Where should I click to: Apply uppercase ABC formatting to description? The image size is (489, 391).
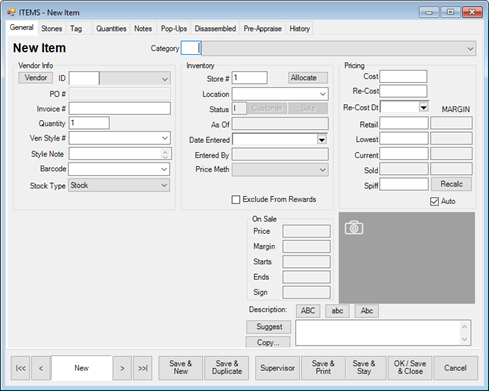click(308, 311)
